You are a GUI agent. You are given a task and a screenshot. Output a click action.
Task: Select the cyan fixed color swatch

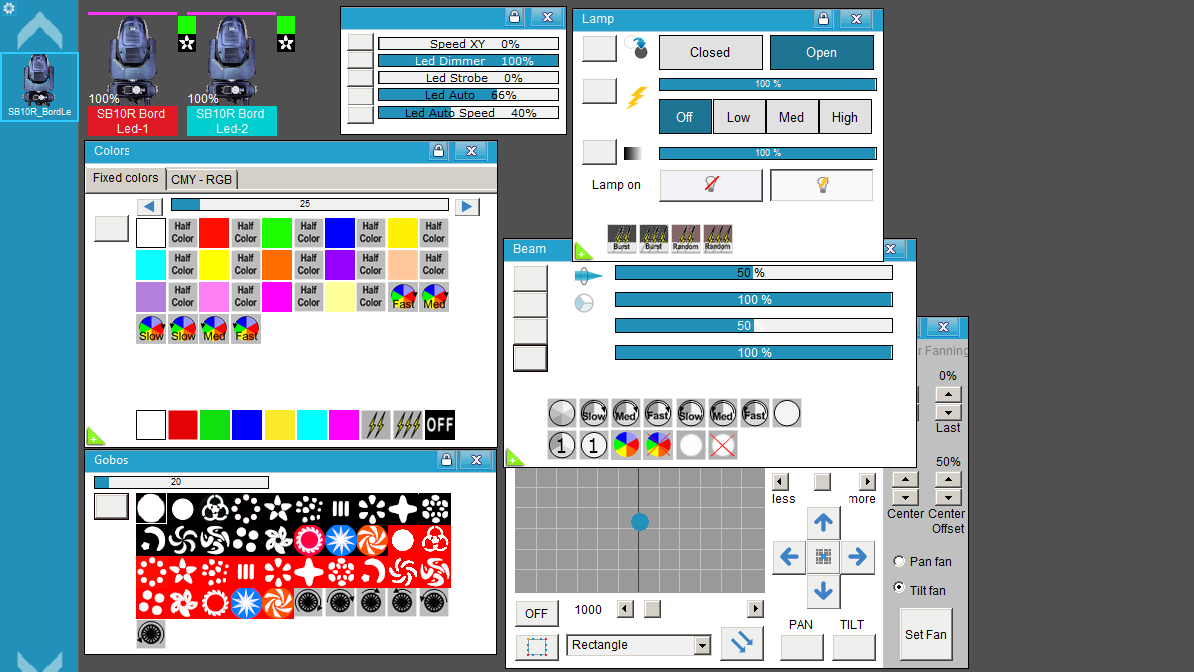pyautogui.click(x=151, y=265)
